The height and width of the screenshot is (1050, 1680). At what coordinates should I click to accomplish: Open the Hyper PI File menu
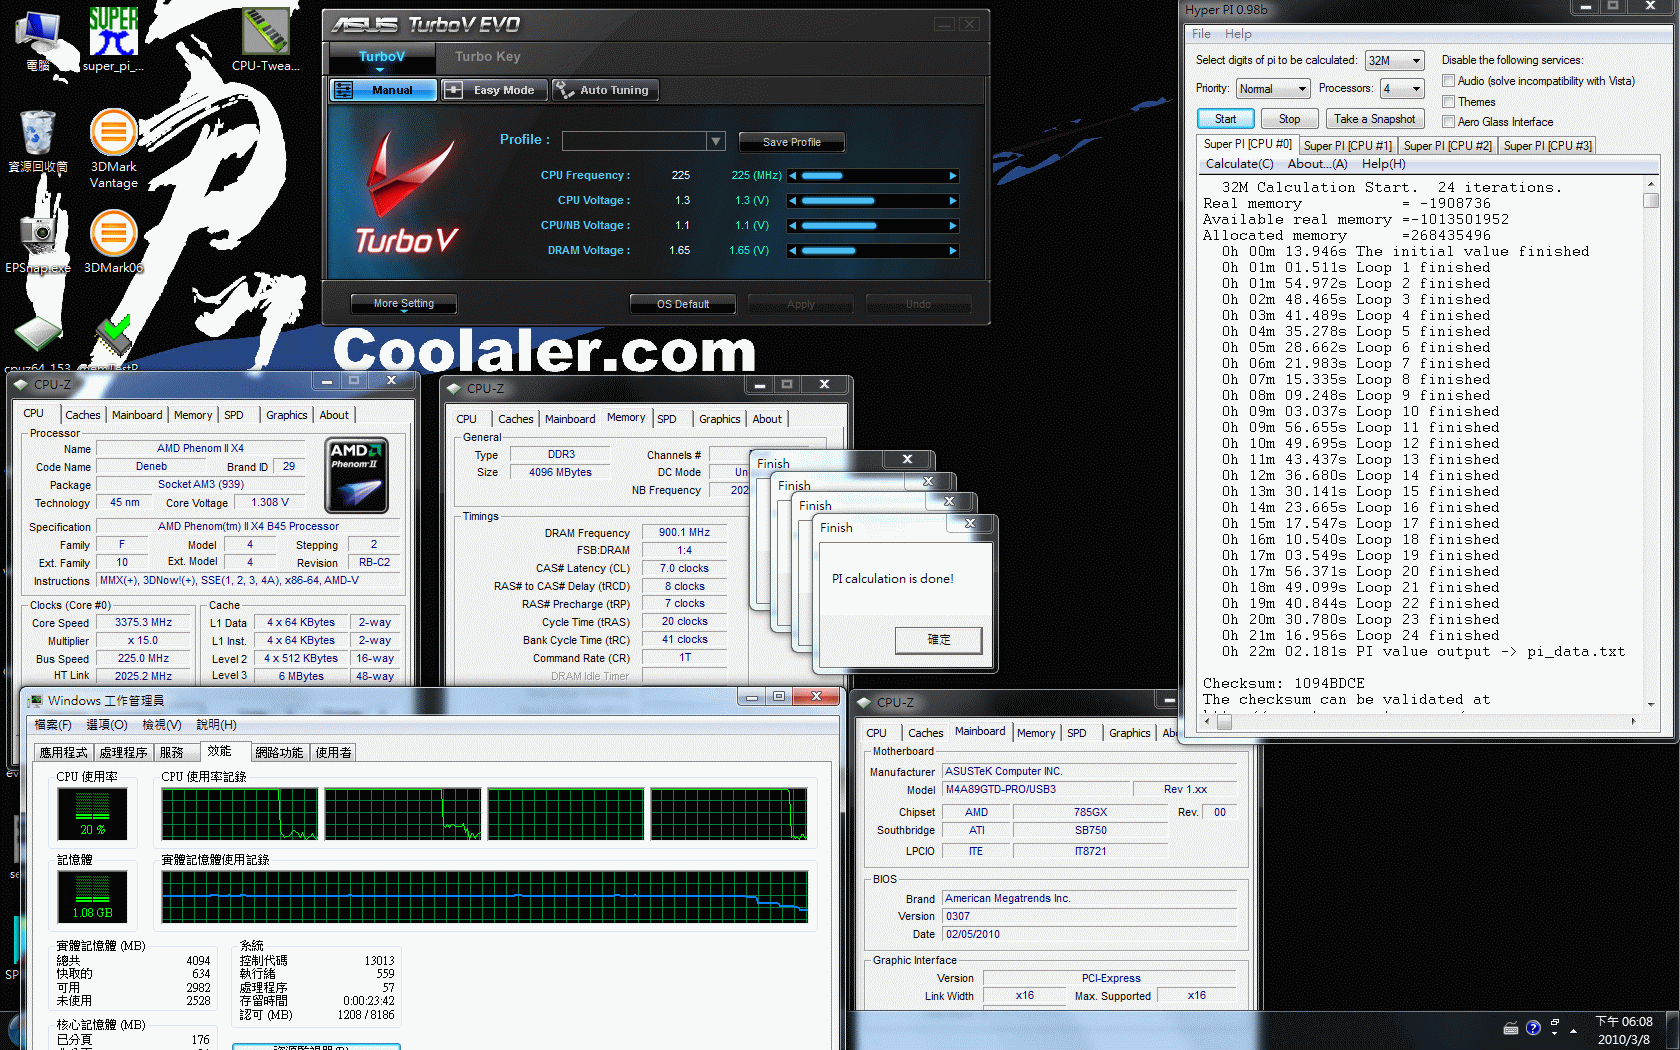1201,34
